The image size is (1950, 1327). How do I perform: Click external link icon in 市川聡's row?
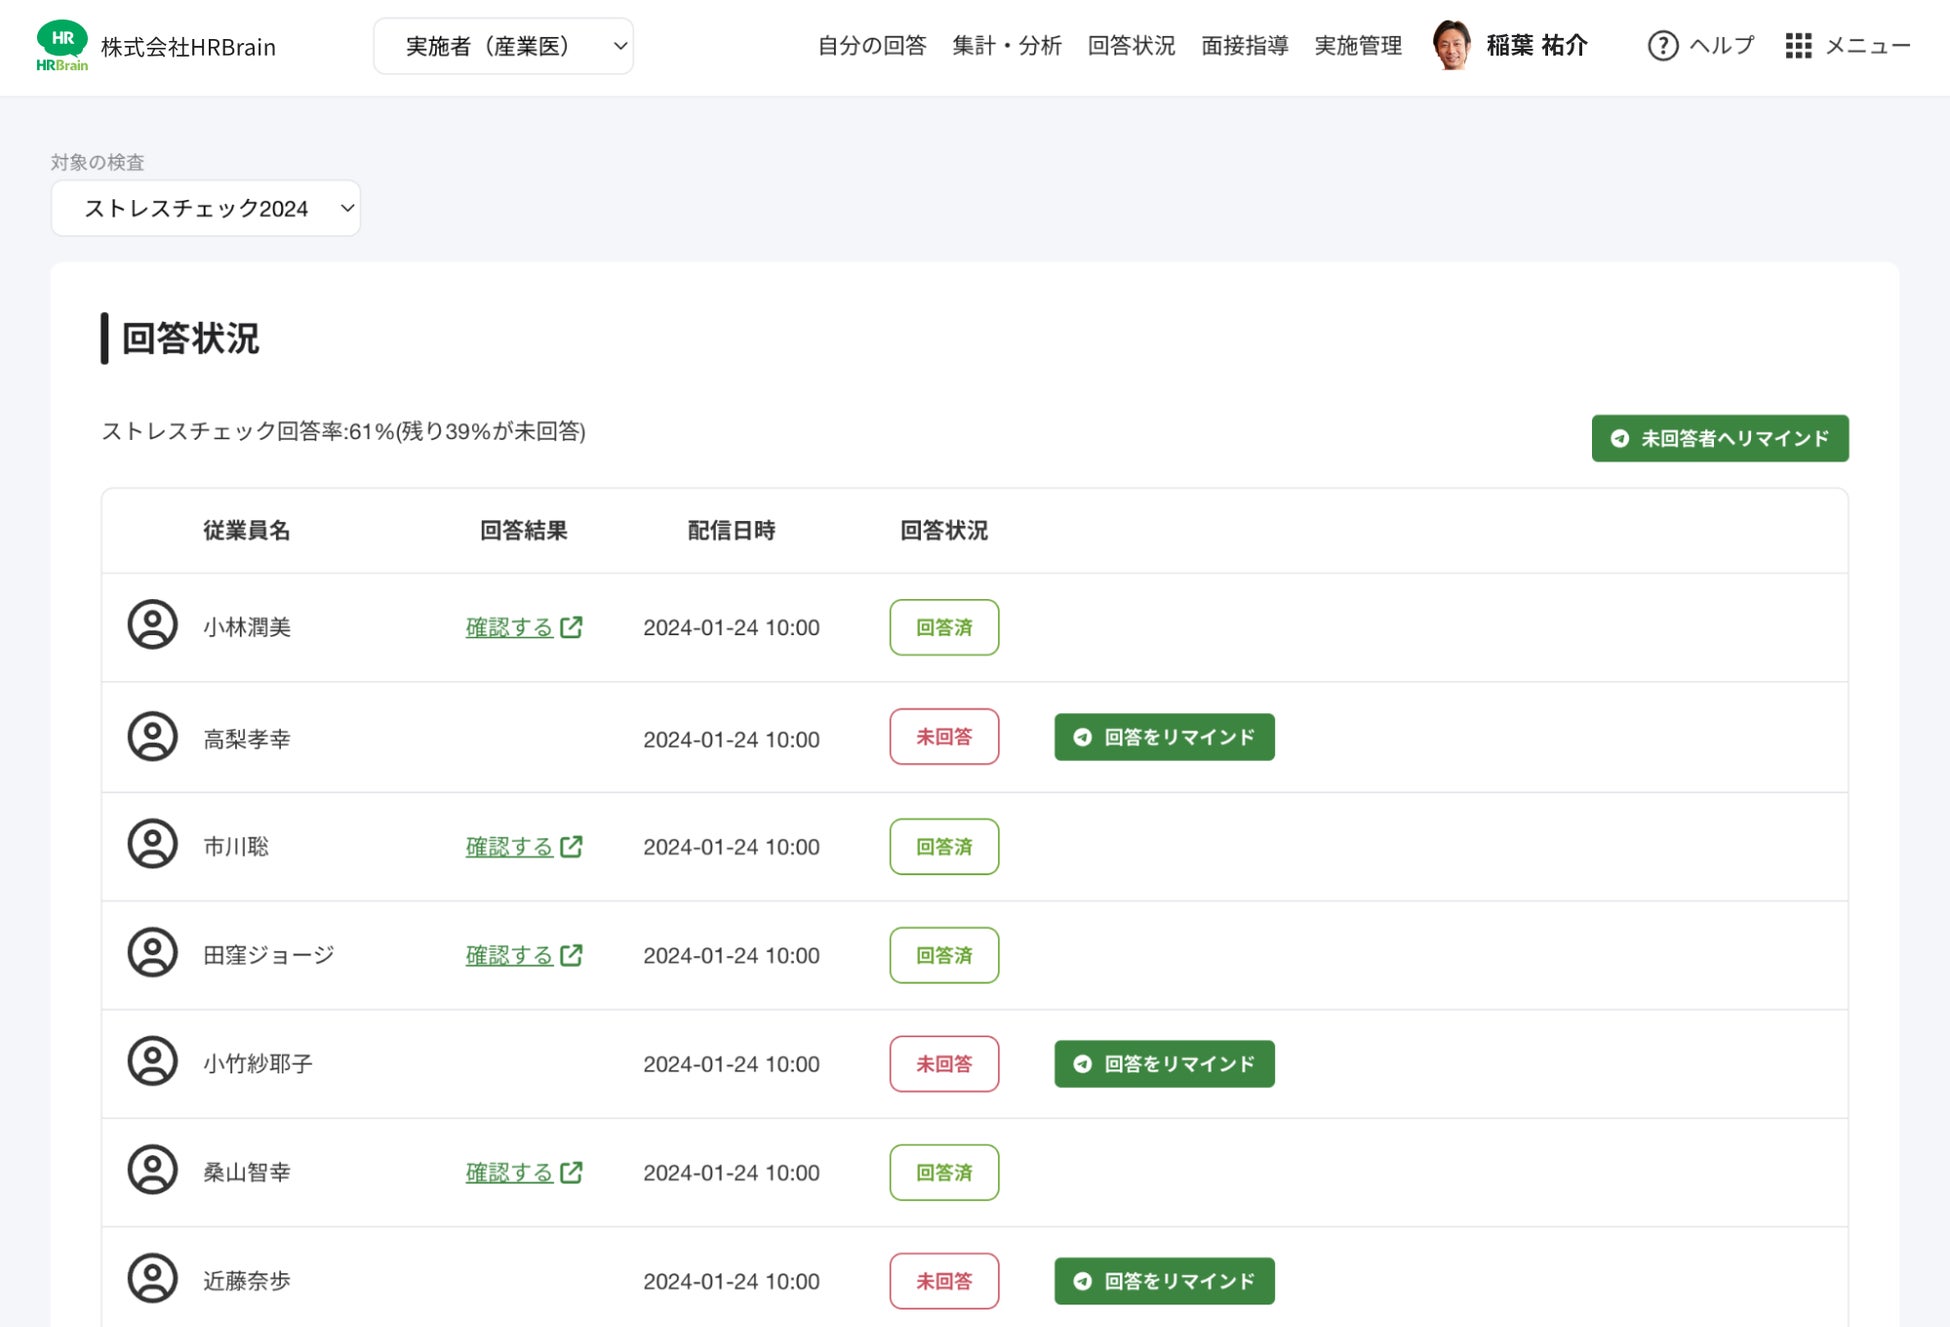[572, 847]
